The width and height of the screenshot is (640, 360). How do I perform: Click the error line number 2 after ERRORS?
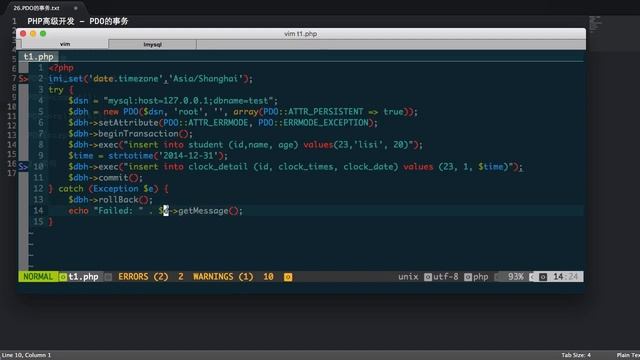[x=181, y=277]
